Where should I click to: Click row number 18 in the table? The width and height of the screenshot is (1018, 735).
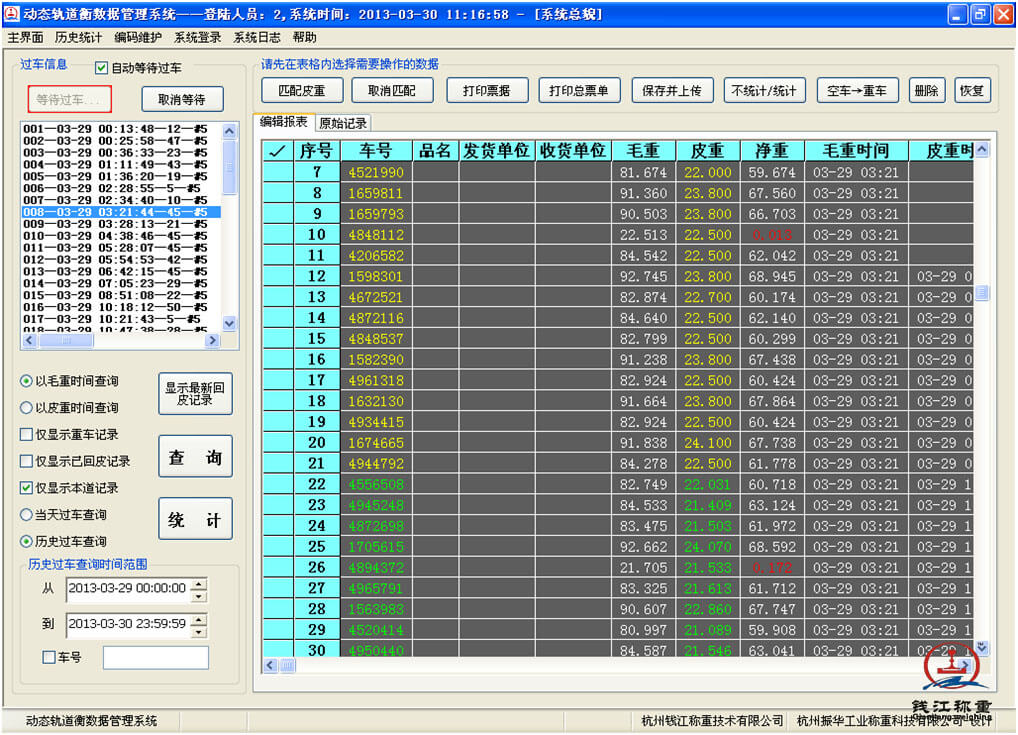click(317, 401)
